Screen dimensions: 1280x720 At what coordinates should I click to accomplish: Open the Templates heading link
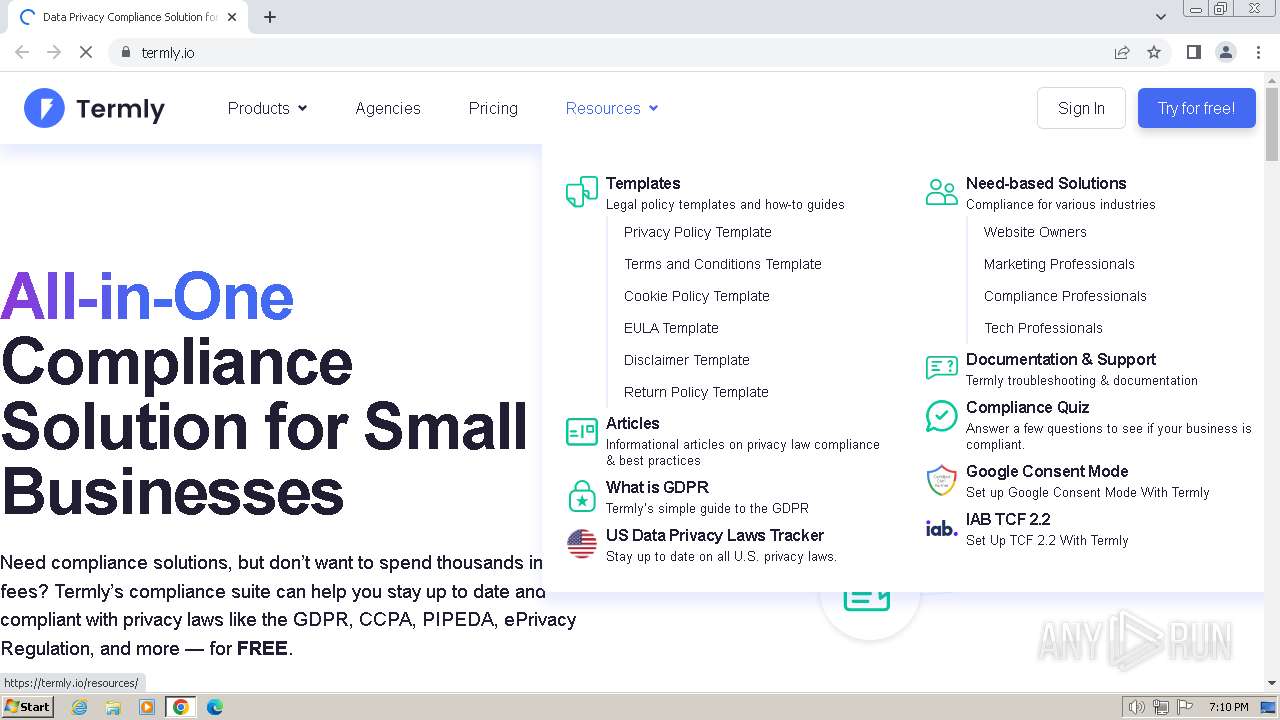click(x=643, y=183)
